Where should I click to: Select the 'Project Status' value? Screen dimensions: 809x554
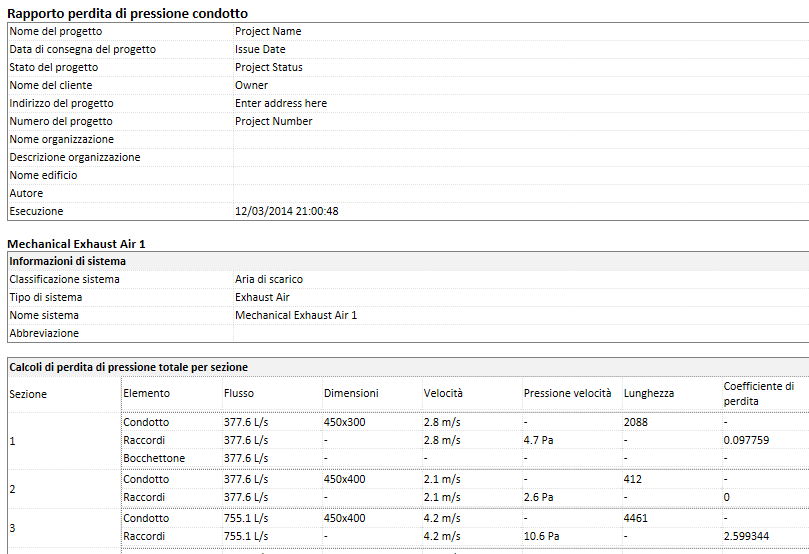point(269,67)
